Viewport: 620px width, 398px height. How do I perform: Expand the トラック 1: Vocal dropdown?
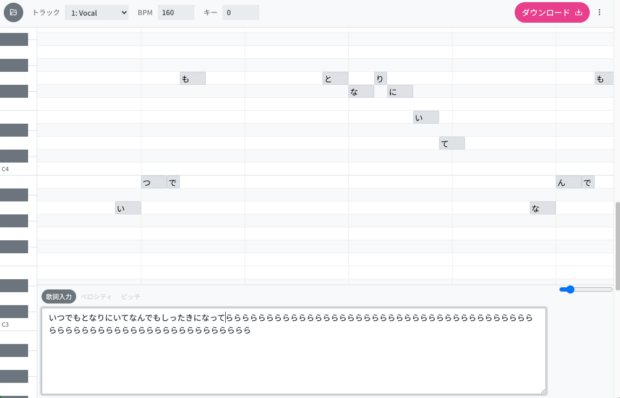pos(96,13)
